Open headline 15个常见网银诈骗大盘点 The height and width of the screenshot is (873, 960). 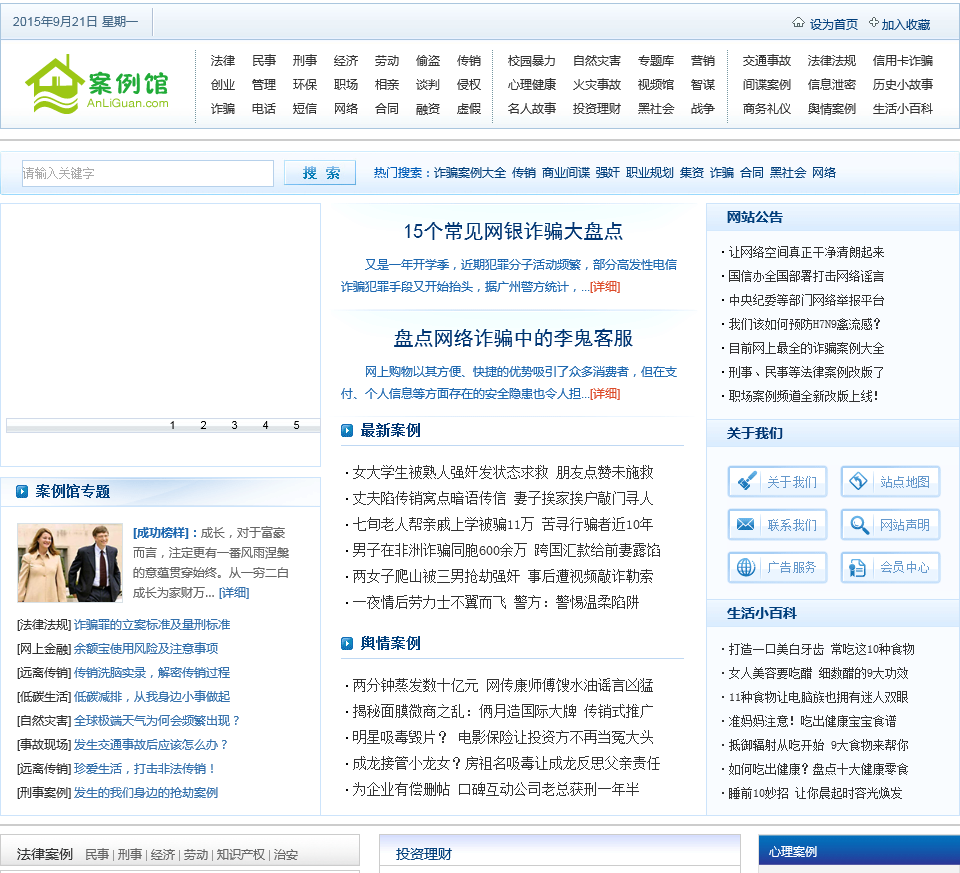point(513,231)
